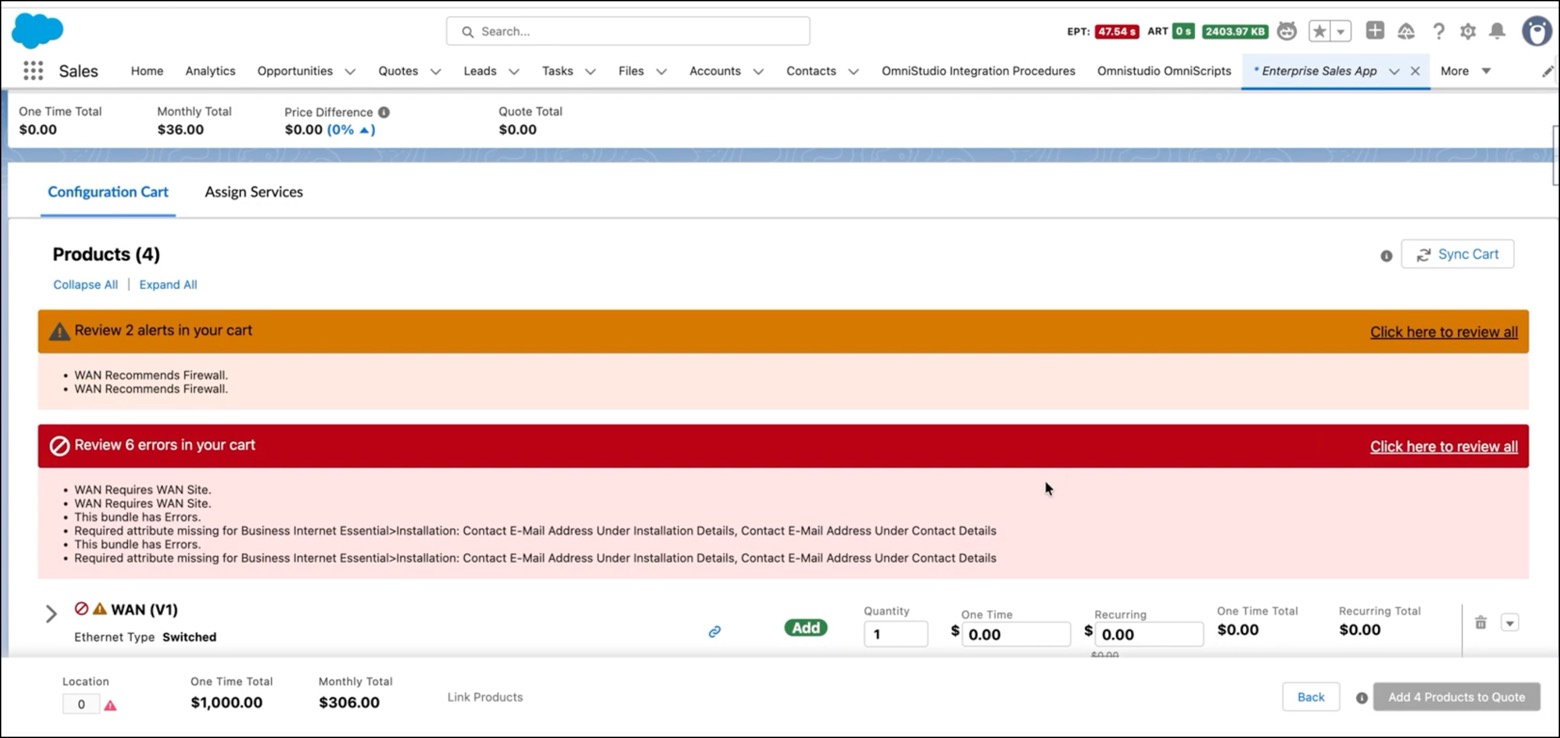Image resolution: width=1560 pixels, height=738 pixels.
Task: Open the Enterprise Sales App tab dropdown
Action: point(1394,72)
